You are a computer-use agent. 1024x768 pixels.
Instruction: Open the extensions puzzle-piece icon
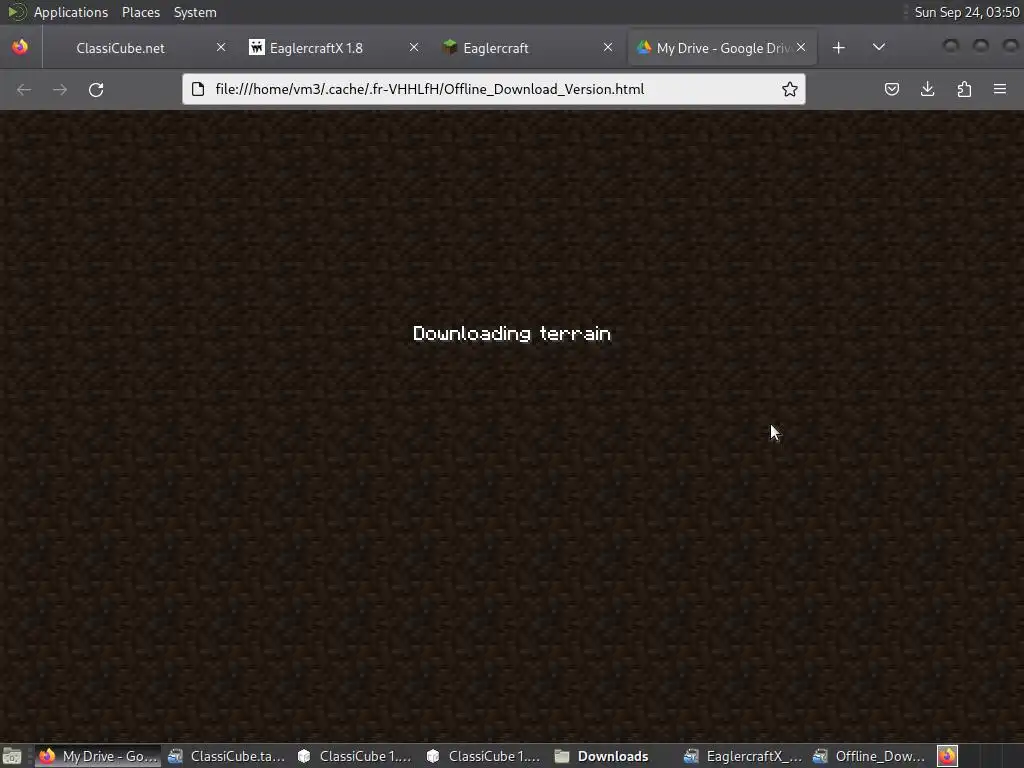(964, 89)
